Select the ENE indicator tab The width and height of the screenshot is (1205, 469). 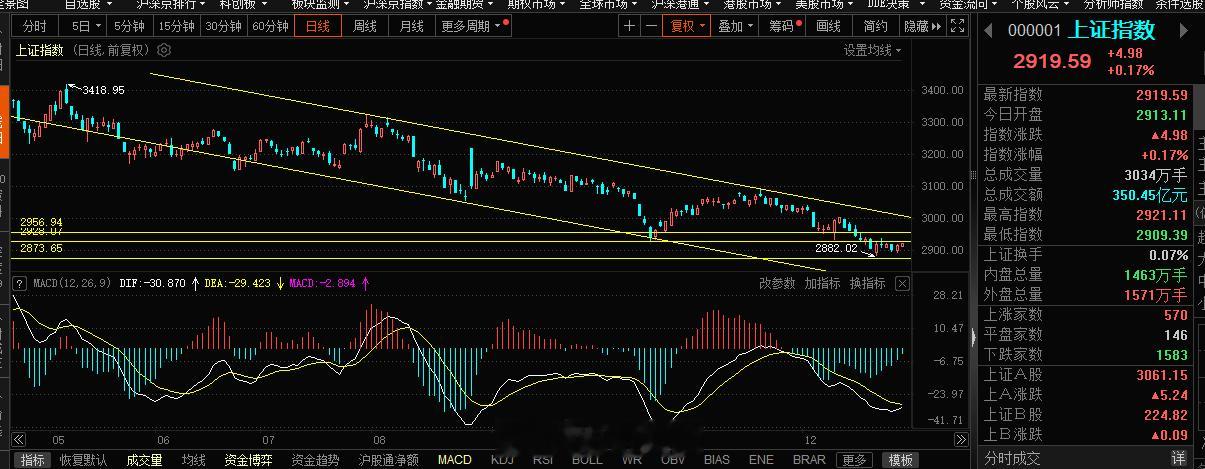click(x=761, y=460)
